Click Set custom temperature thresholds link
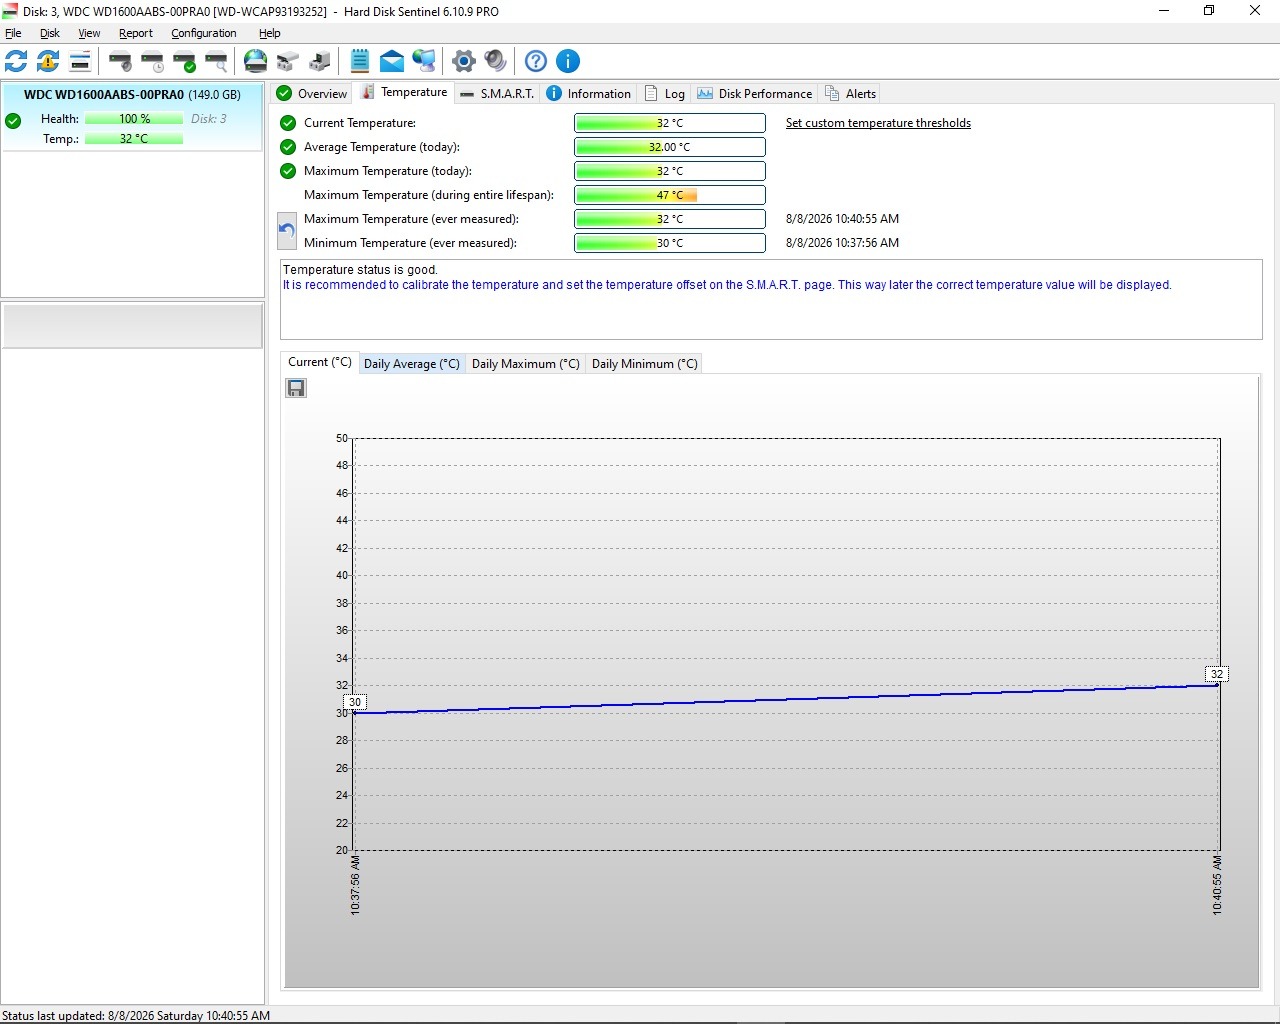 coord(878,123)
